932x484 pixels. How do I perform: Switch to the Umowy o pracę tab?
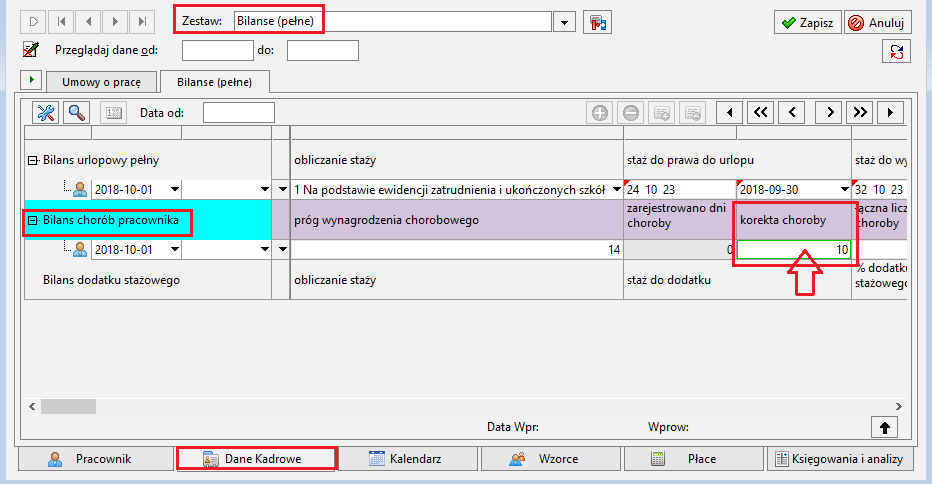pyautogui.click(x=102, y=82)
